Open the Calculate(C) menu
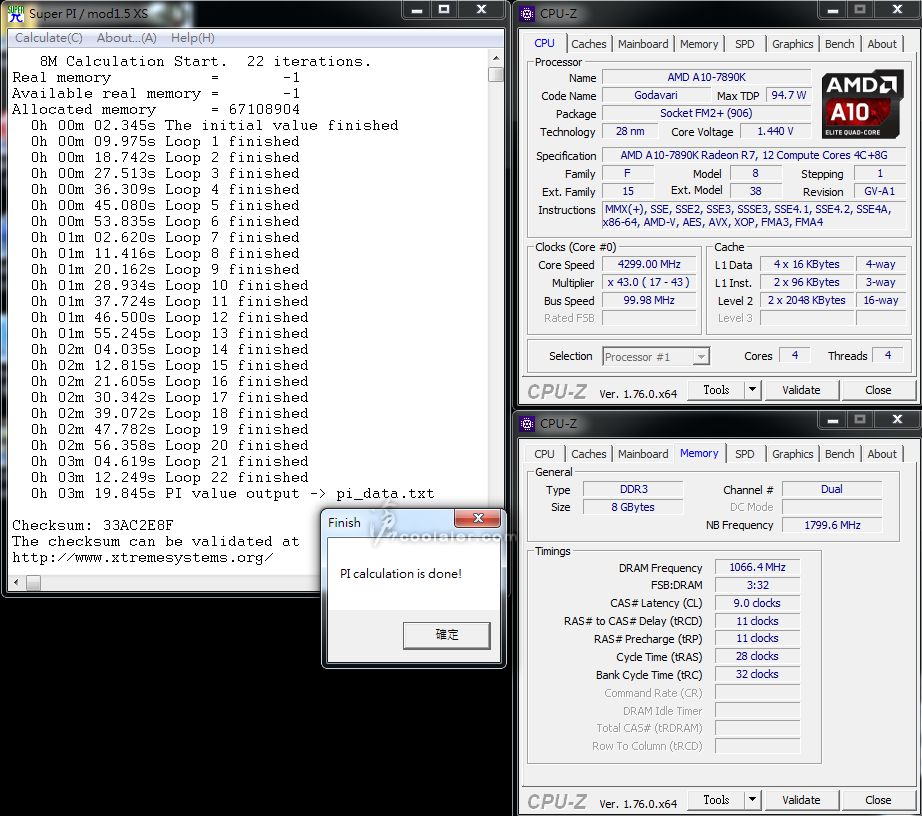This screenshot has width=922, height=816. [49, 38]
